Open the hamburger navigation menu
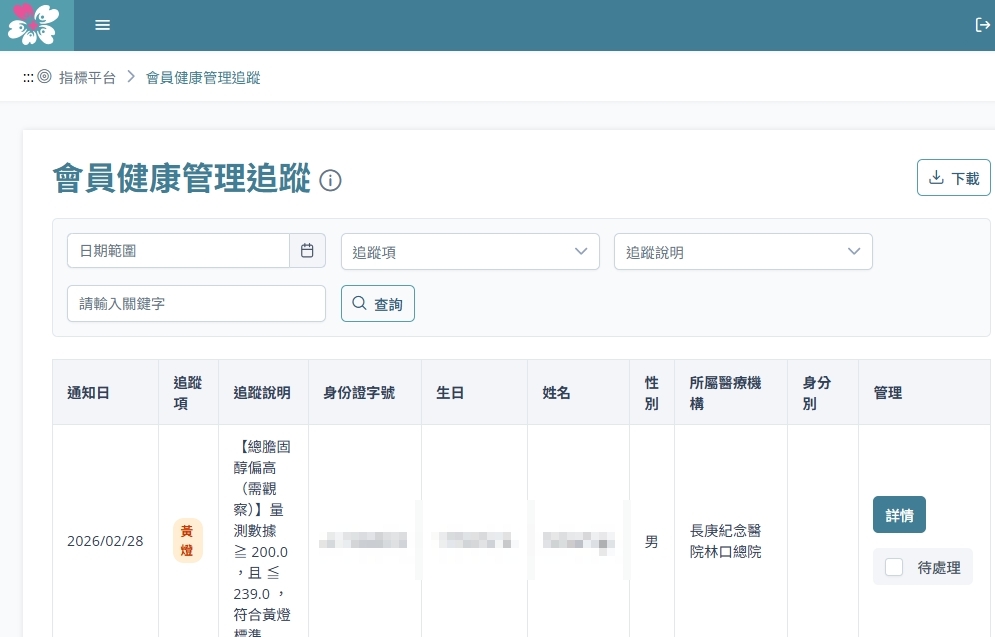 [x=102, y=25]
